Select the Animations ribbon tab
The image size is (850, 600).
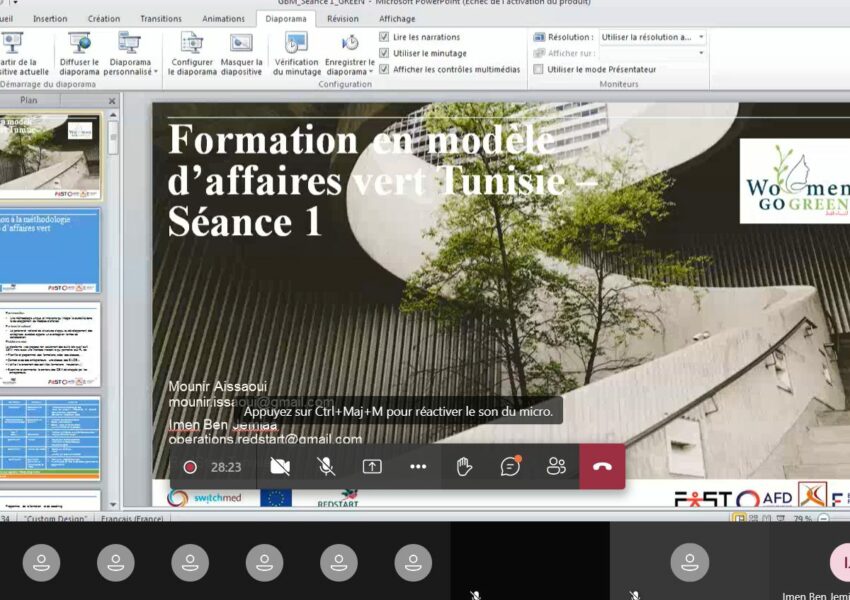pyautogui.click(x=223, y=18)
